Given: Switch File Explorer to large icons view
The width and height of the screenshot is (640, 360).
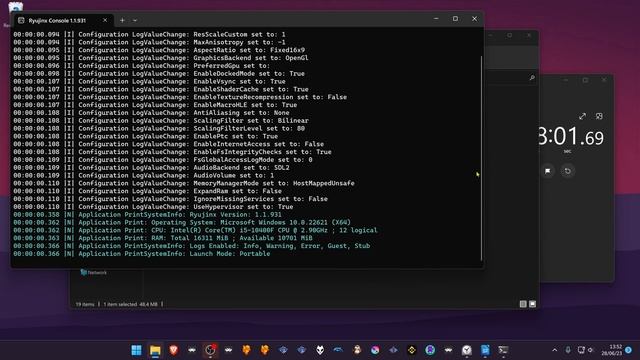Looking at the screenshot, I should (533, 304).
